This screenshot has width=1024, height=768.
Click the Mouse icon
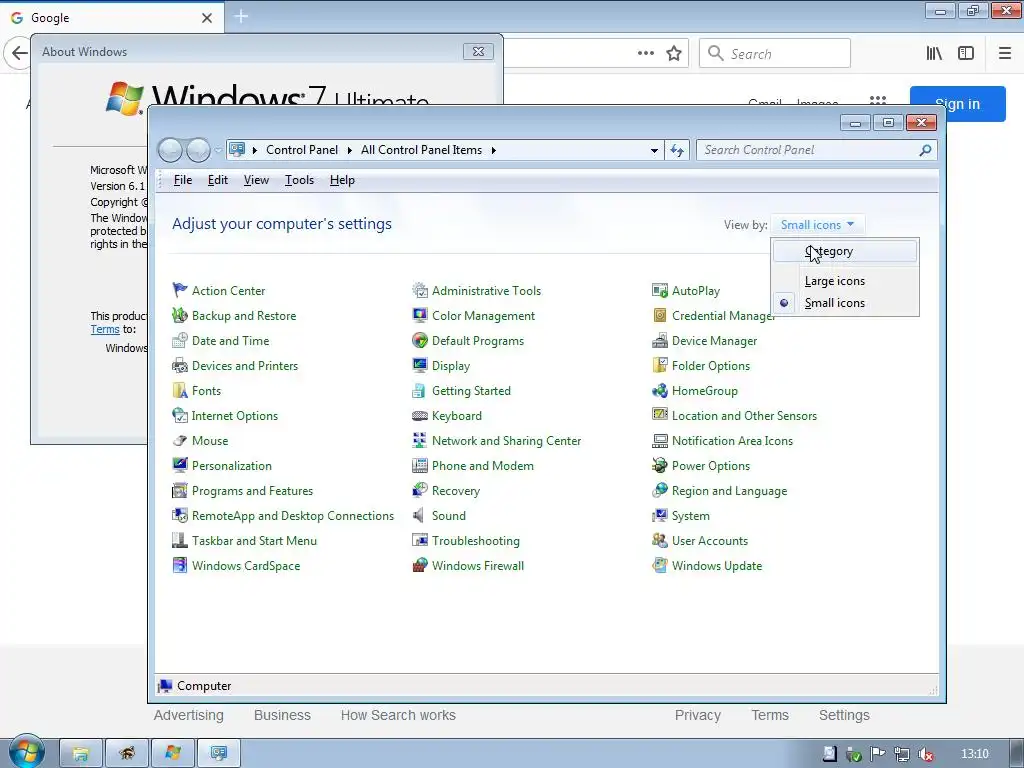[x=180, y=441]
